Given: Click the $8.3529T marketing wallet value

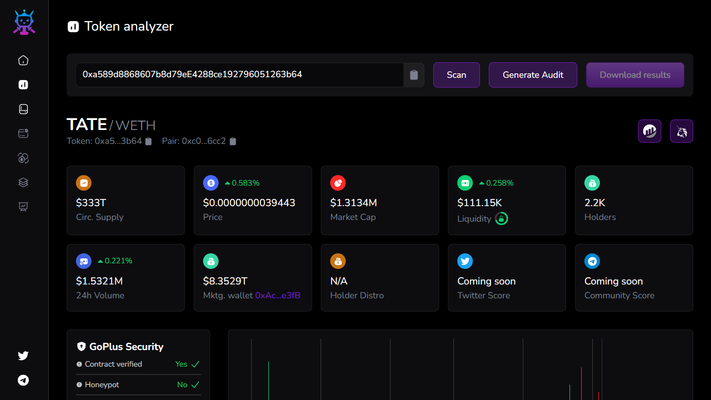Looking at the screenshot, I should (225, 281).
